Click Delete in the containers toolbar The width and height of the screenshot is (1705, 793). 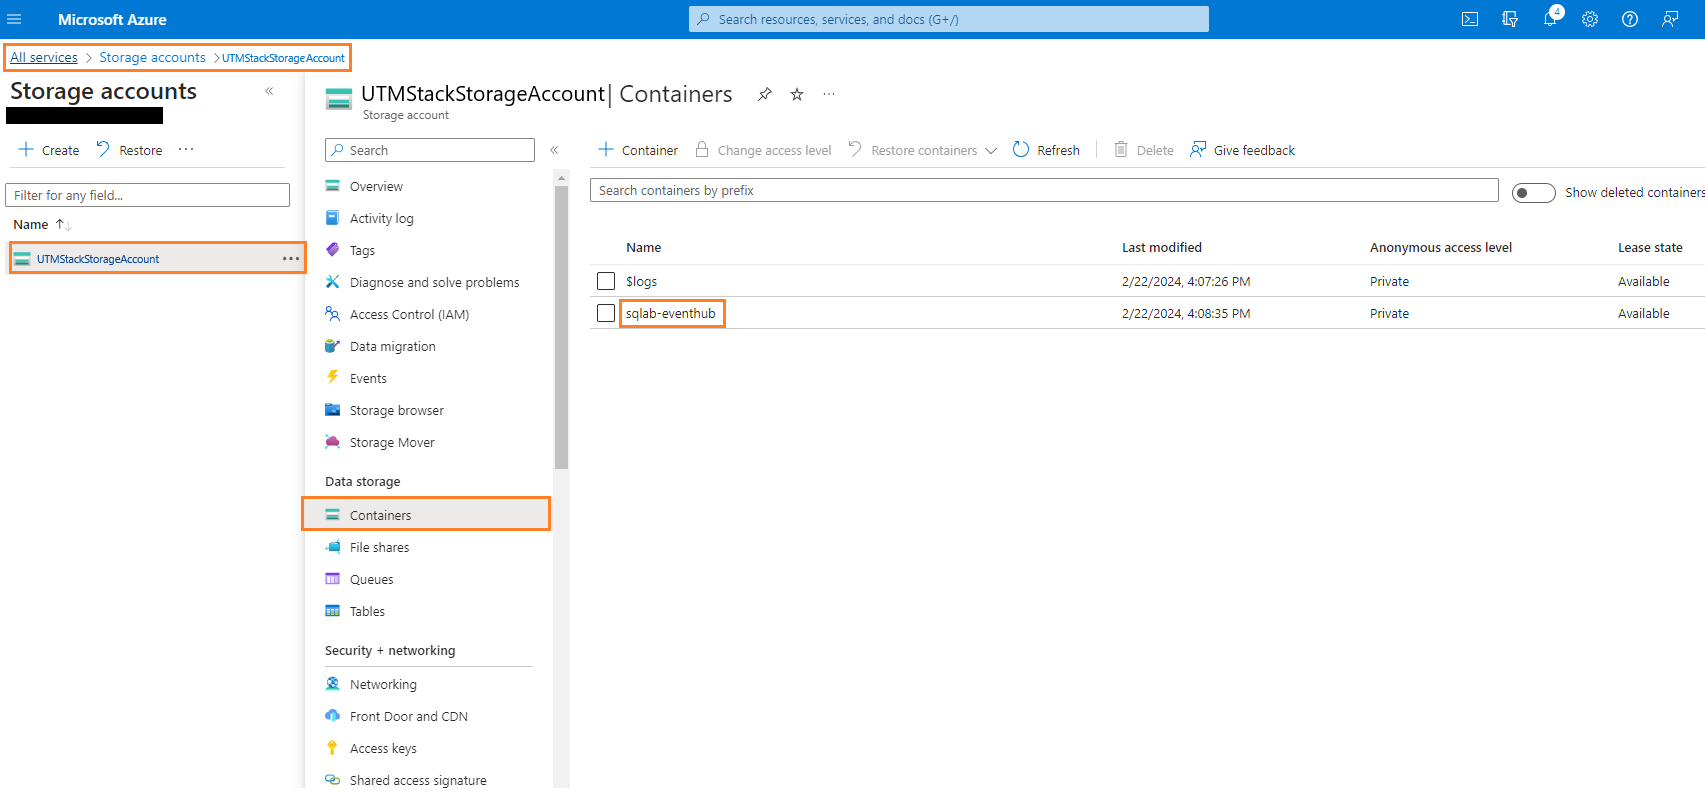tap(1144, 150)
